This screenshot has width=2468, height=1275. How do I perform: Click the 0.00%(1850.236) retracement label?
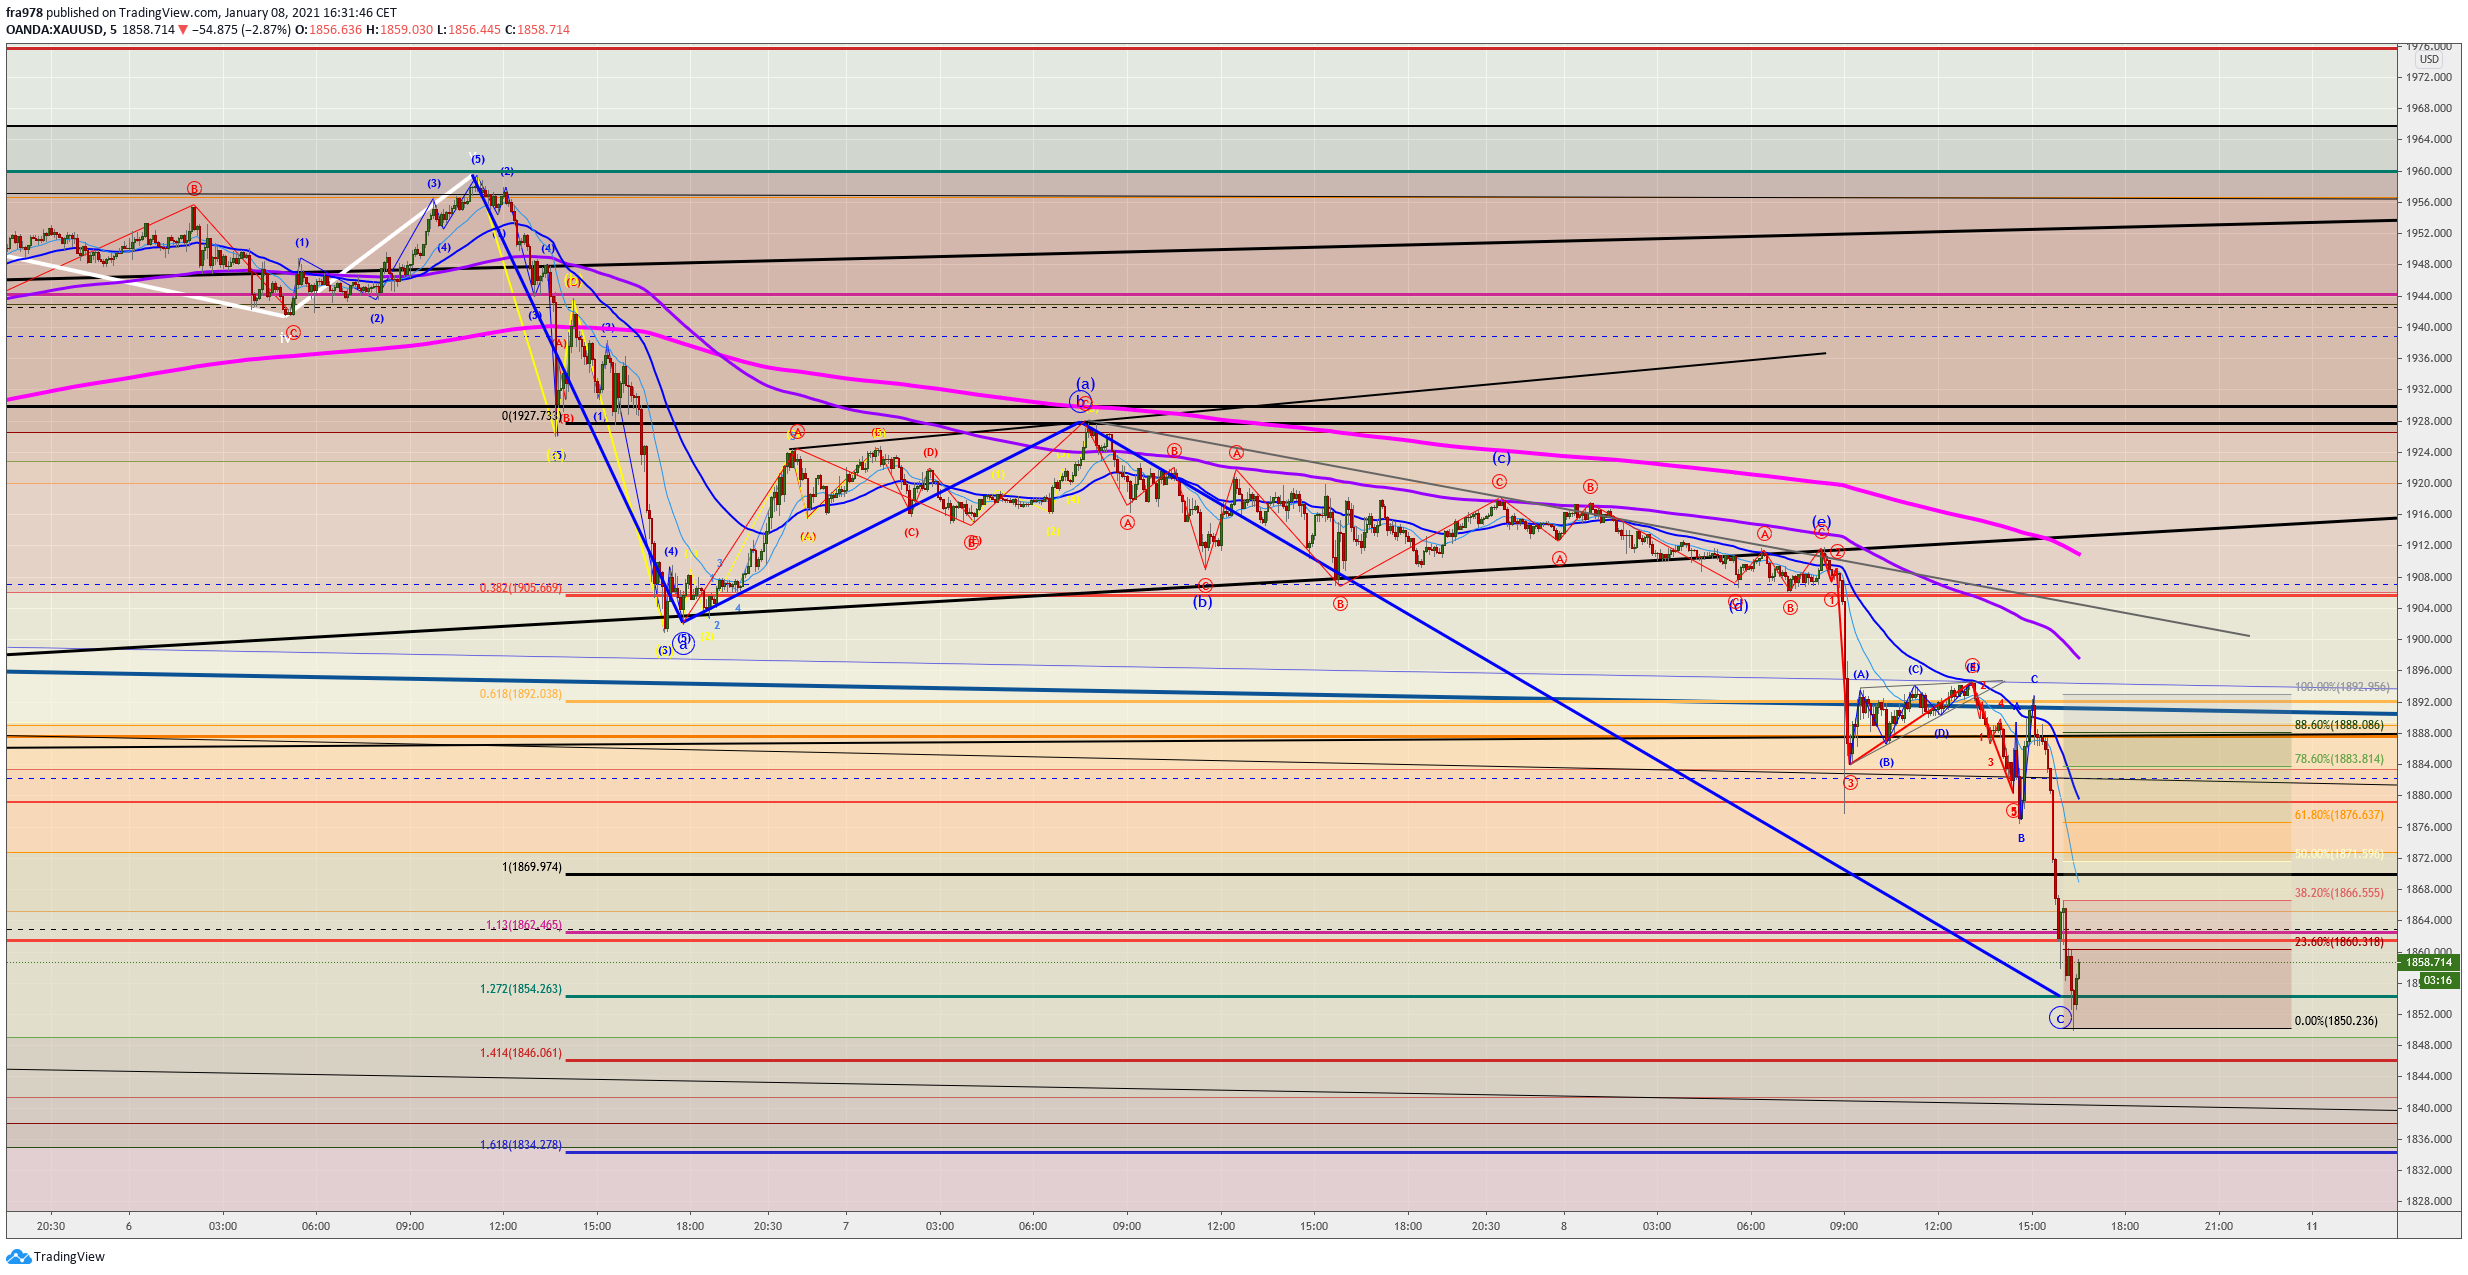tap(2336, 1021)
